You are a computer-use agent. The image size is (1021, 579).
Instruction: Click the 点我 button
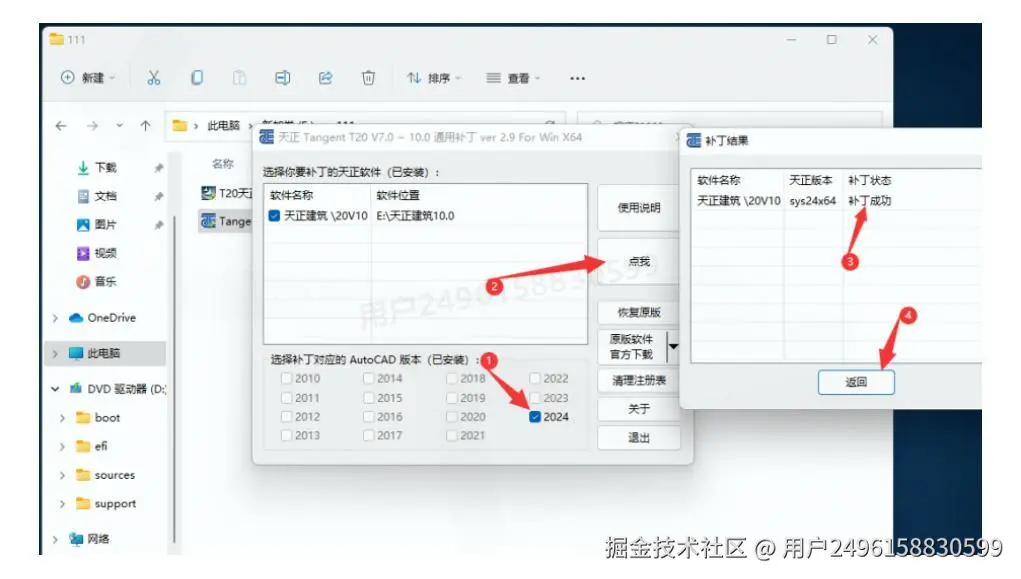[x=638, y=261]
